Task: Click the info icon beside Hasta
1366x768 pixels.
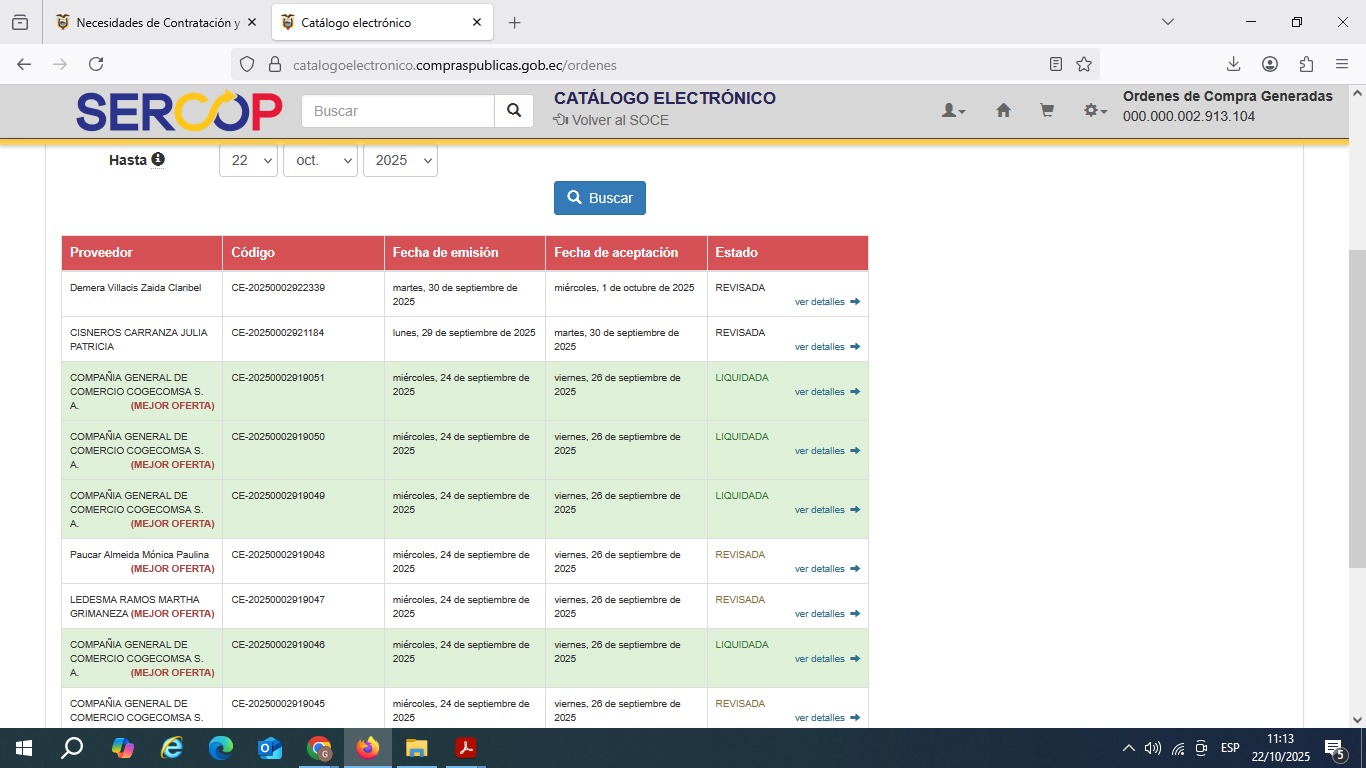Action: 158,160
